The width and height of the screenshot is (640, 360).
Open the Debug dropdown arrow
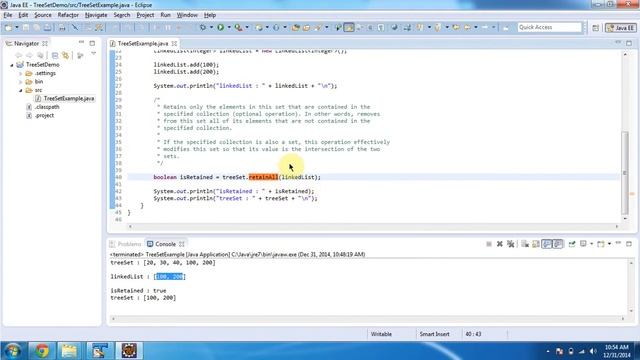[211, 27]
